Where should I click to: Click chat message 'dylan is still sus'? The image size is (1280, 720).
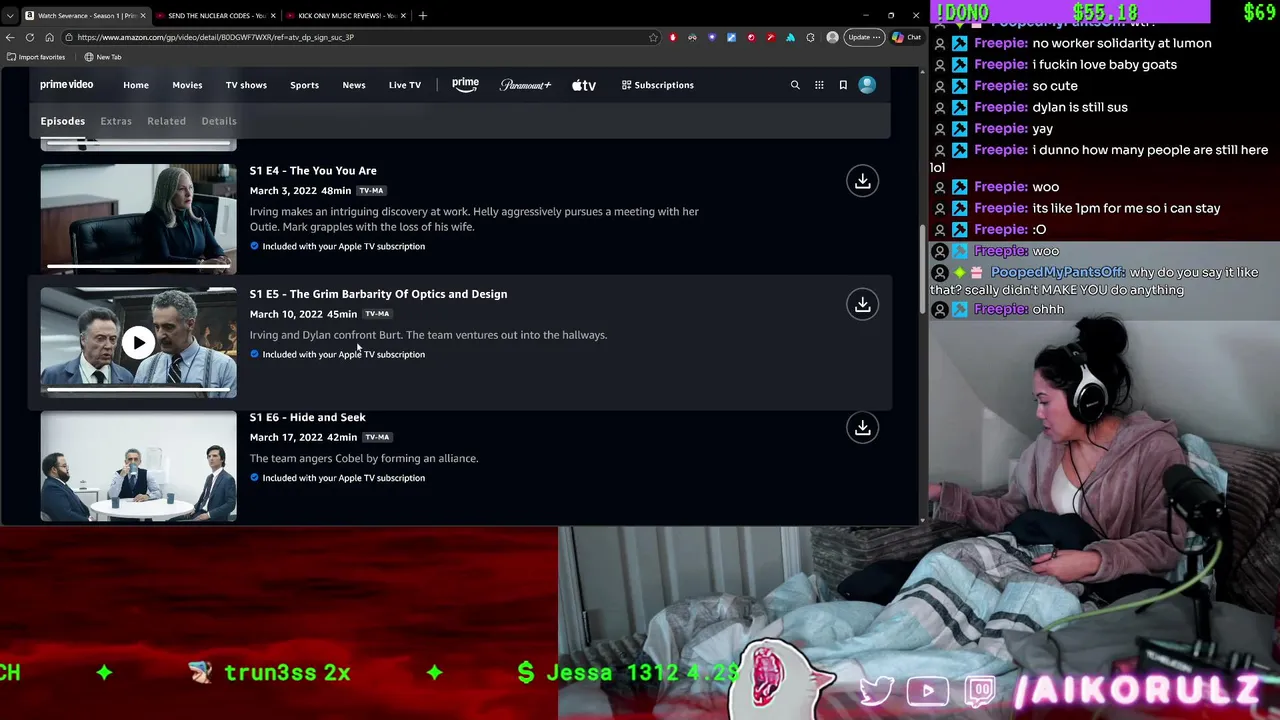click(1080, 107)
